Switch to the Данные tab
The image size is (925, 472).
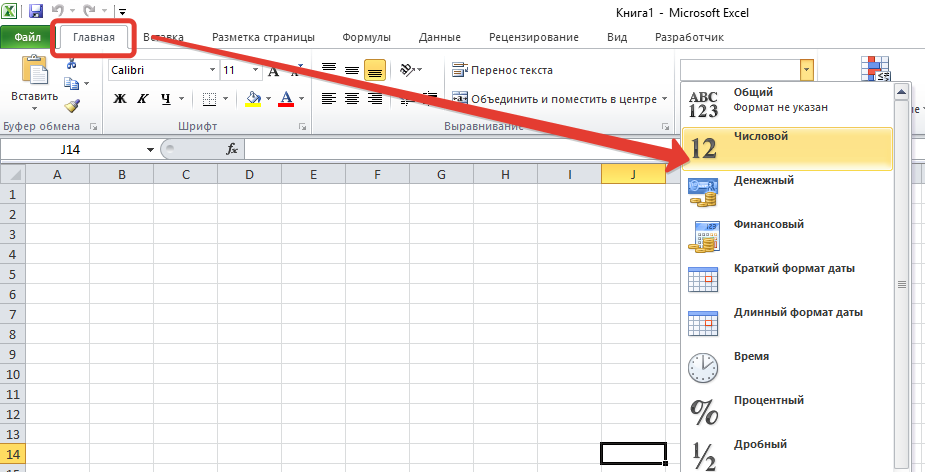[439, 37]
